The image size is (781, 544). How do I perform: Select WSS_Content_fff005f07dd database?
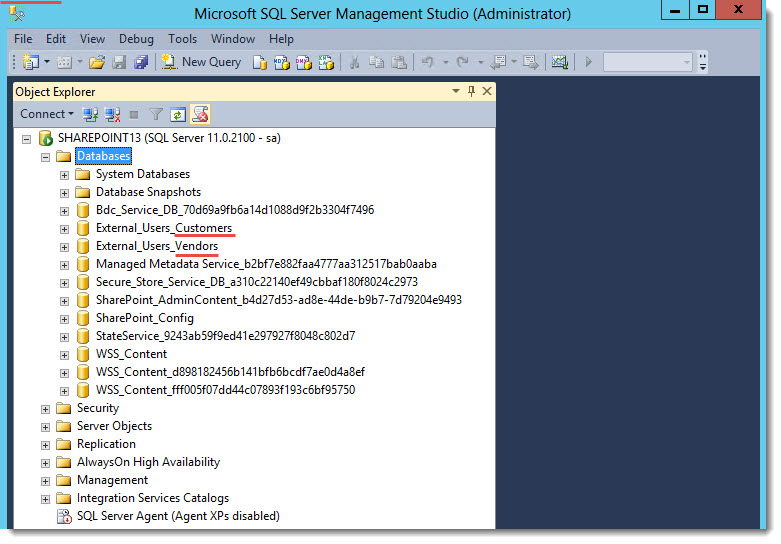225,390
